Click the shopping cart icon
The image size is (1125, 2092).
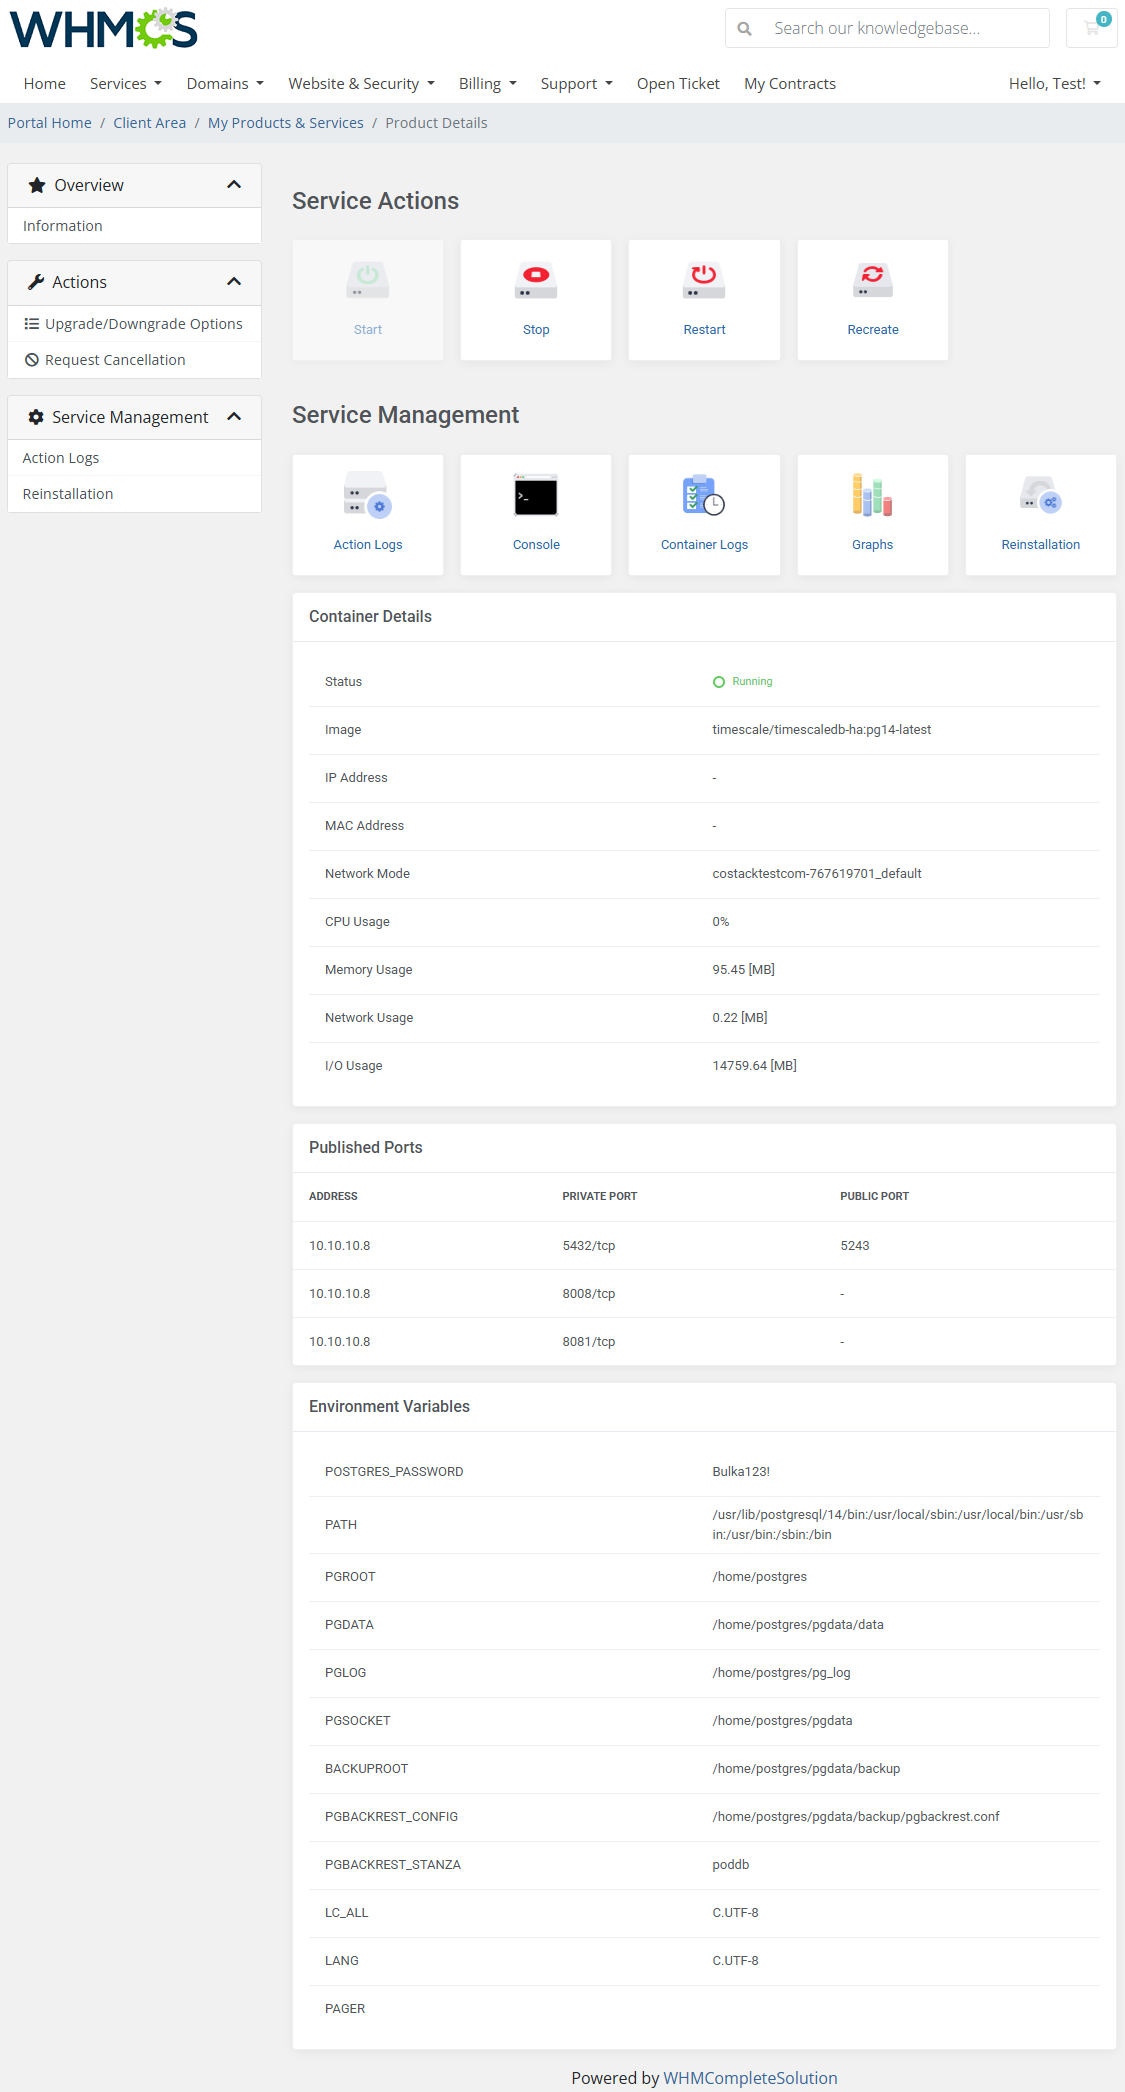click(x=1092, y=28)
